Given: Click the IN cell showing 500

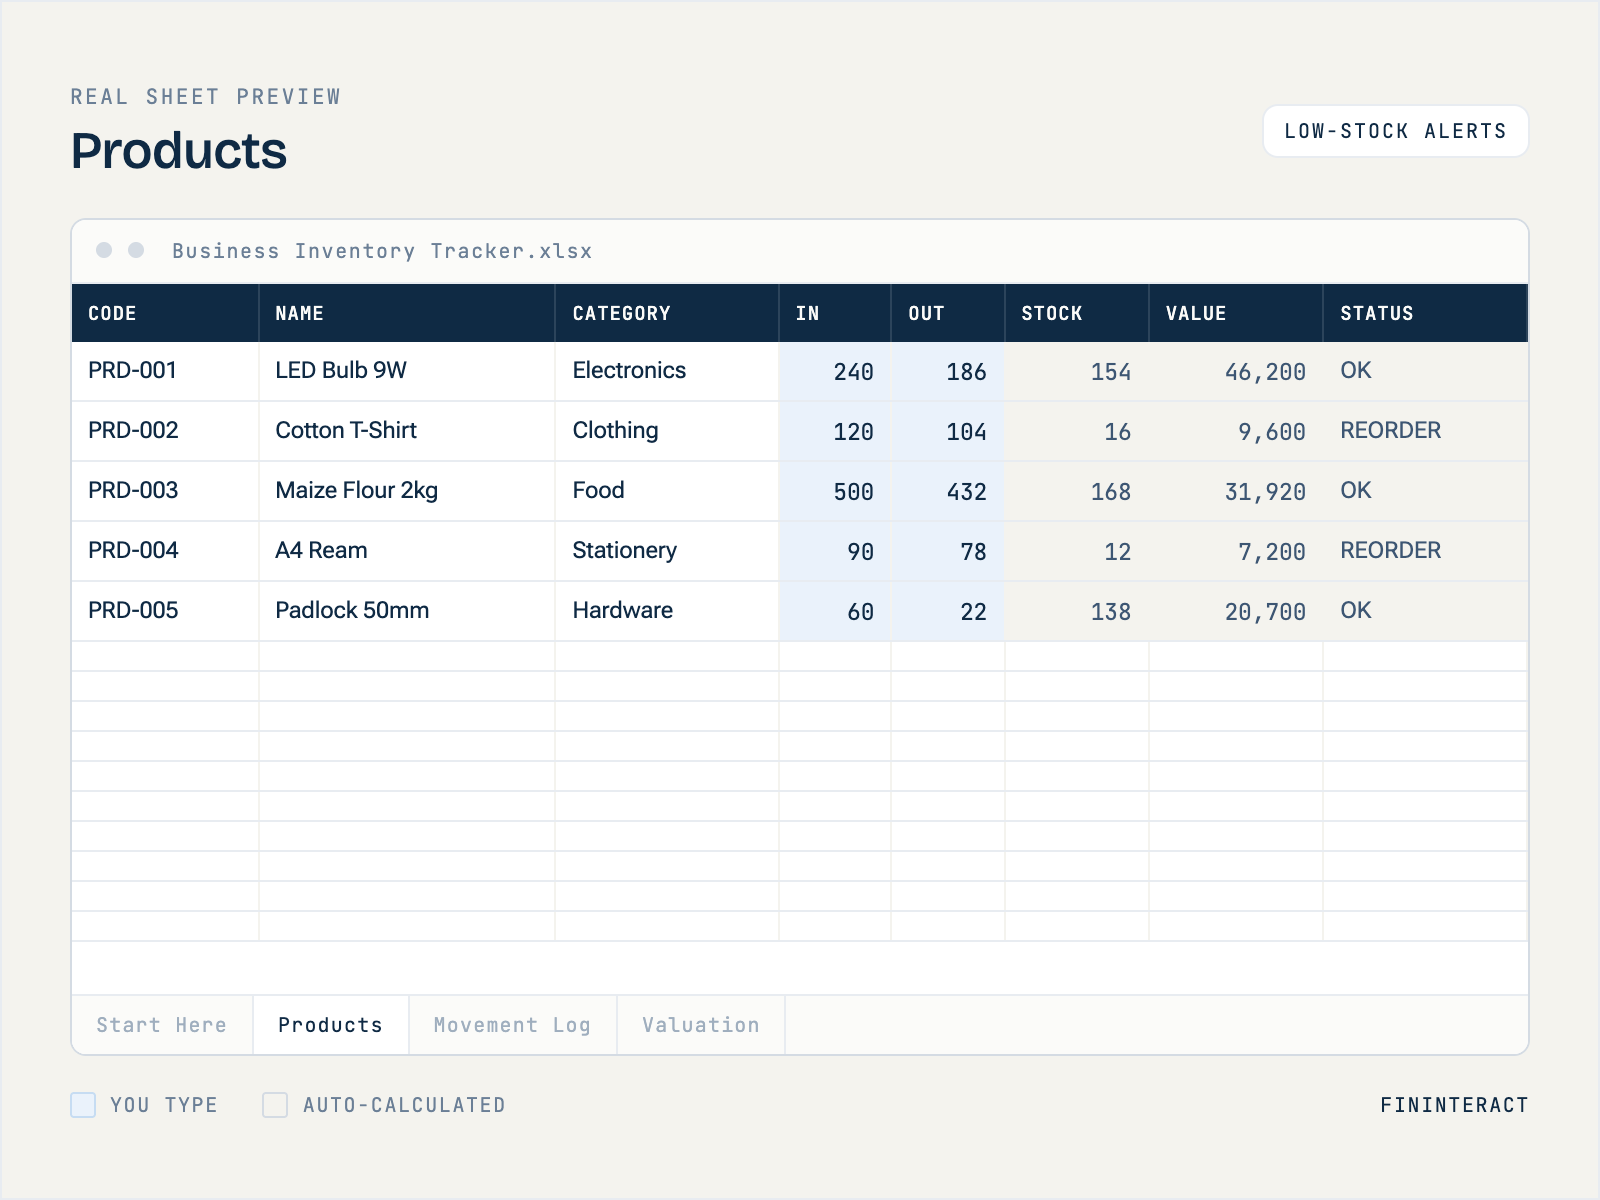Looking at the screenshot, I should click(835, 491).
